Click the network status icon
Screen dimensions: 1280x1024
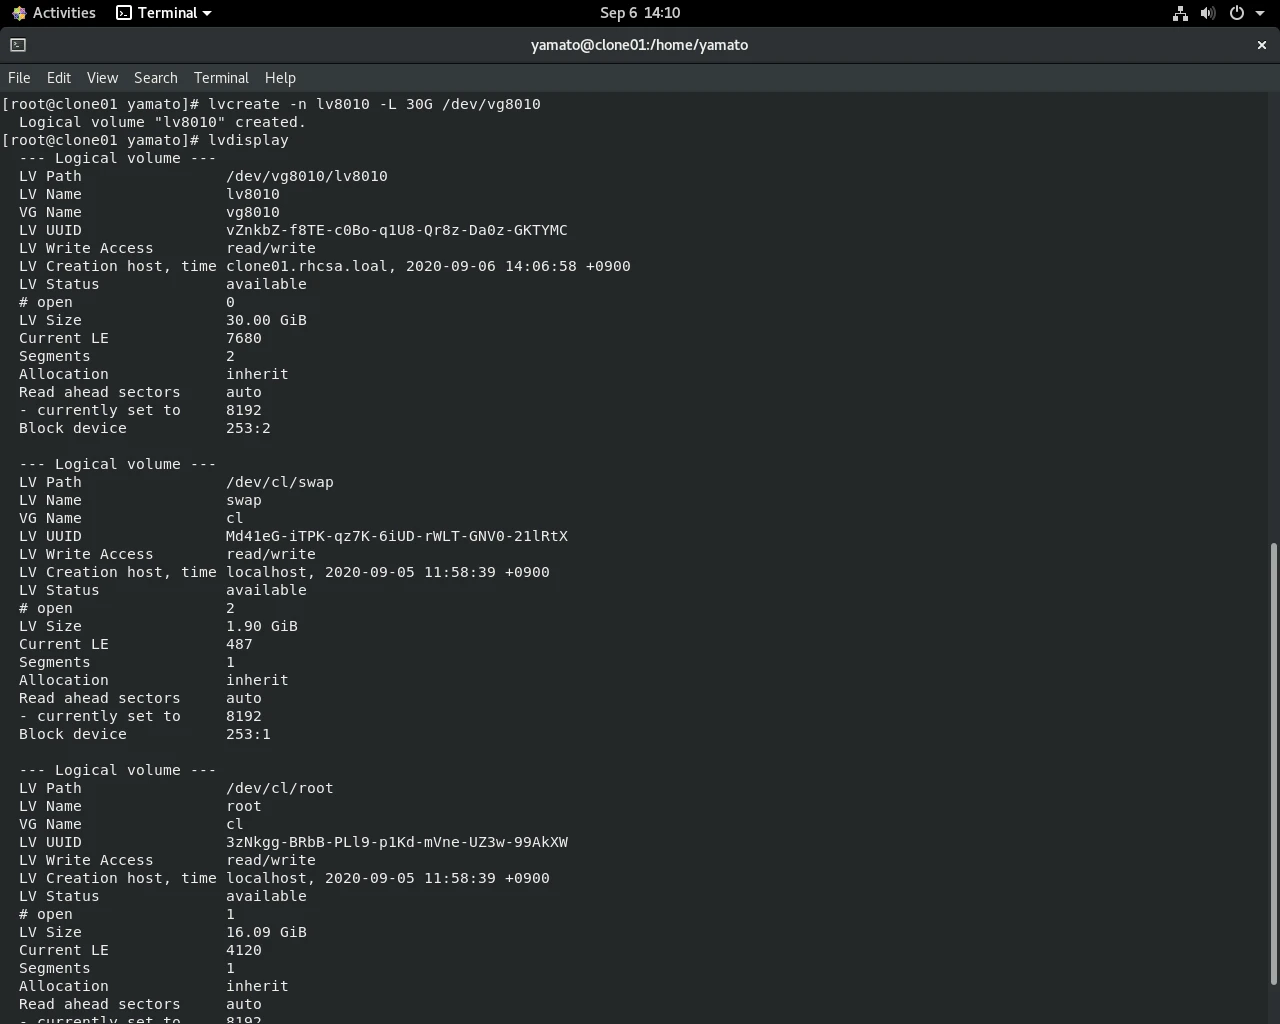pos(1180,13)
